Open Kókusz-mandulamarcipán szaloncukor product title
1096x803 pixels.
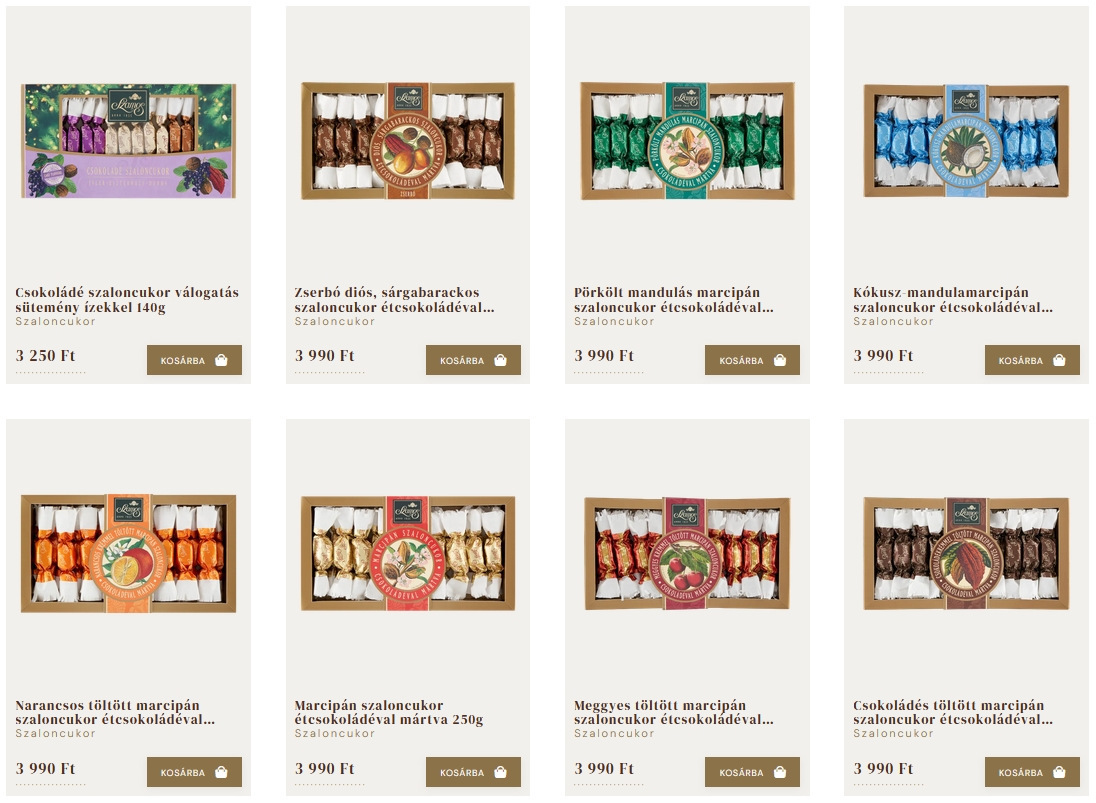pyautogui.click(x=953, y=300)
